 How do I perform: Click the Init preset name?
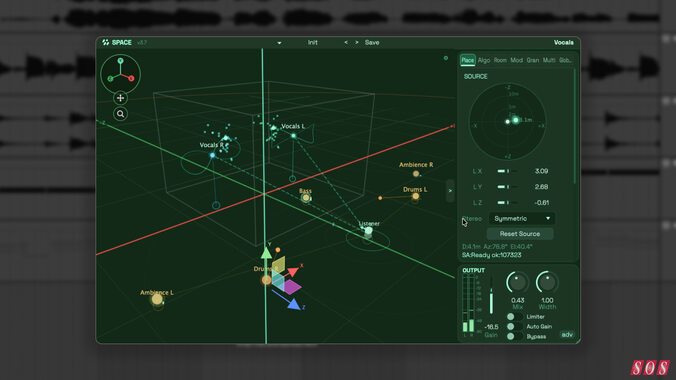313,42
